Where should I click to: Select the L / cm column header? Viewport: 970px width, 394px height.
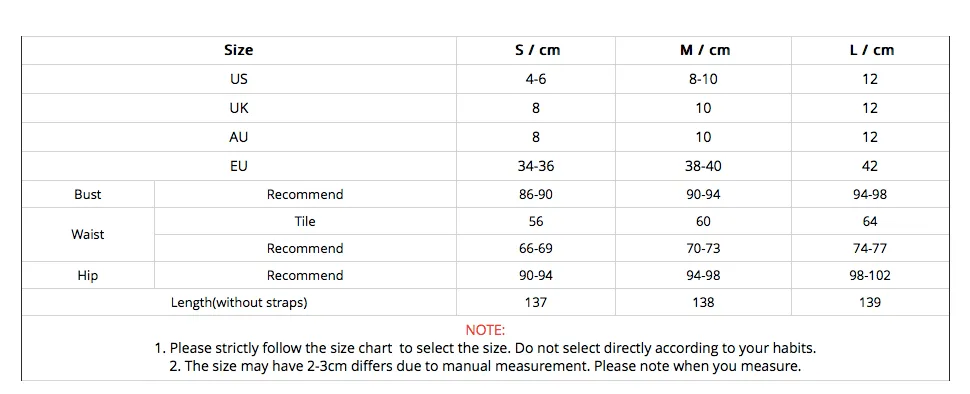pyautogui.click(x=872, y=50)
